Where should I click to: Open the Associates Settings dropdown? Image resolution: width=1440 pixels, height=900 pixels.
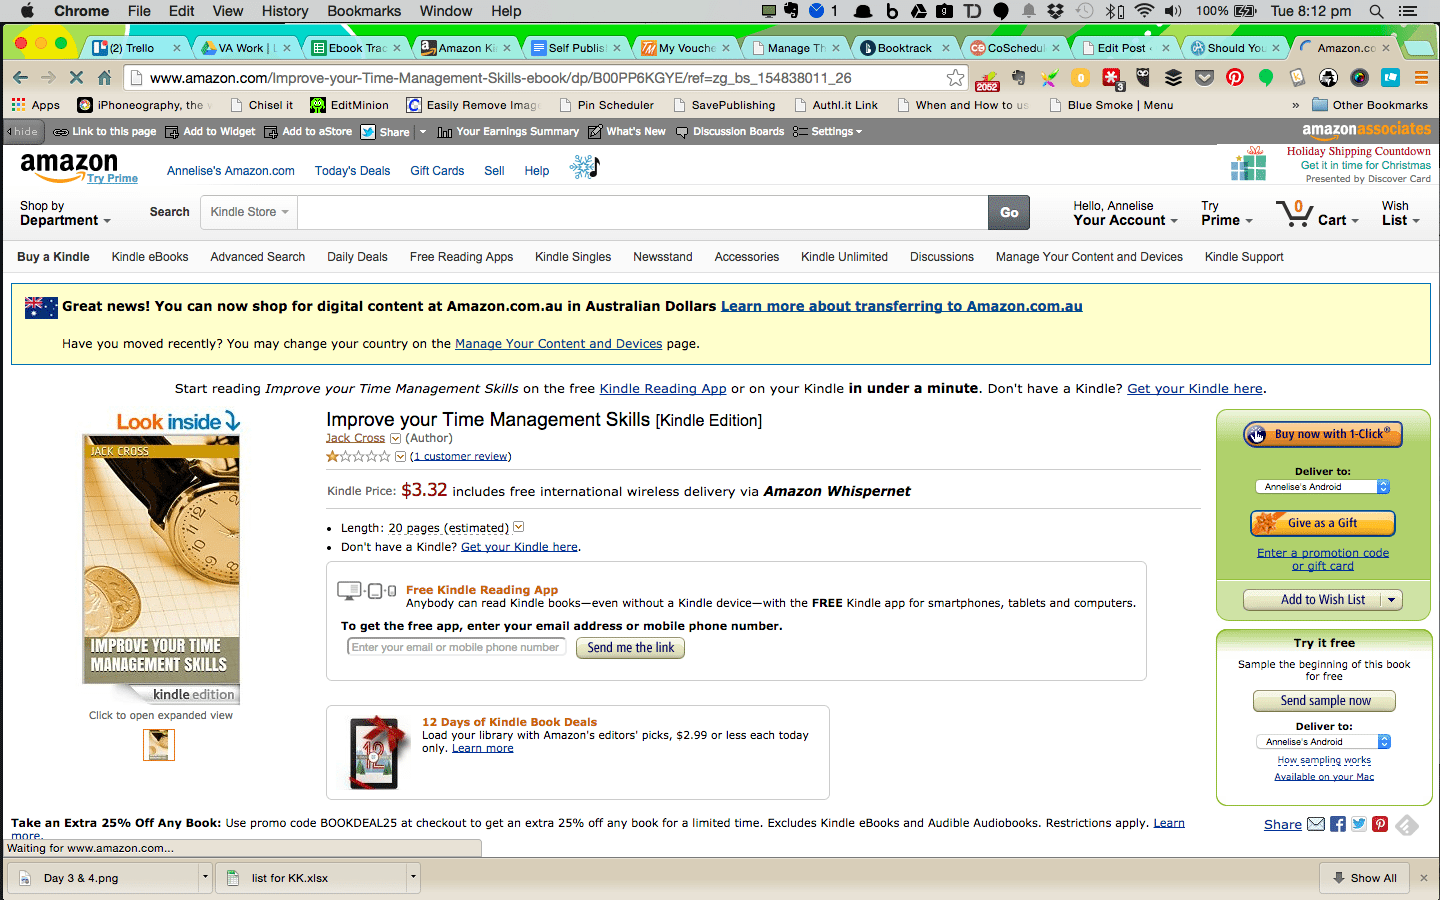pos(827,132)
